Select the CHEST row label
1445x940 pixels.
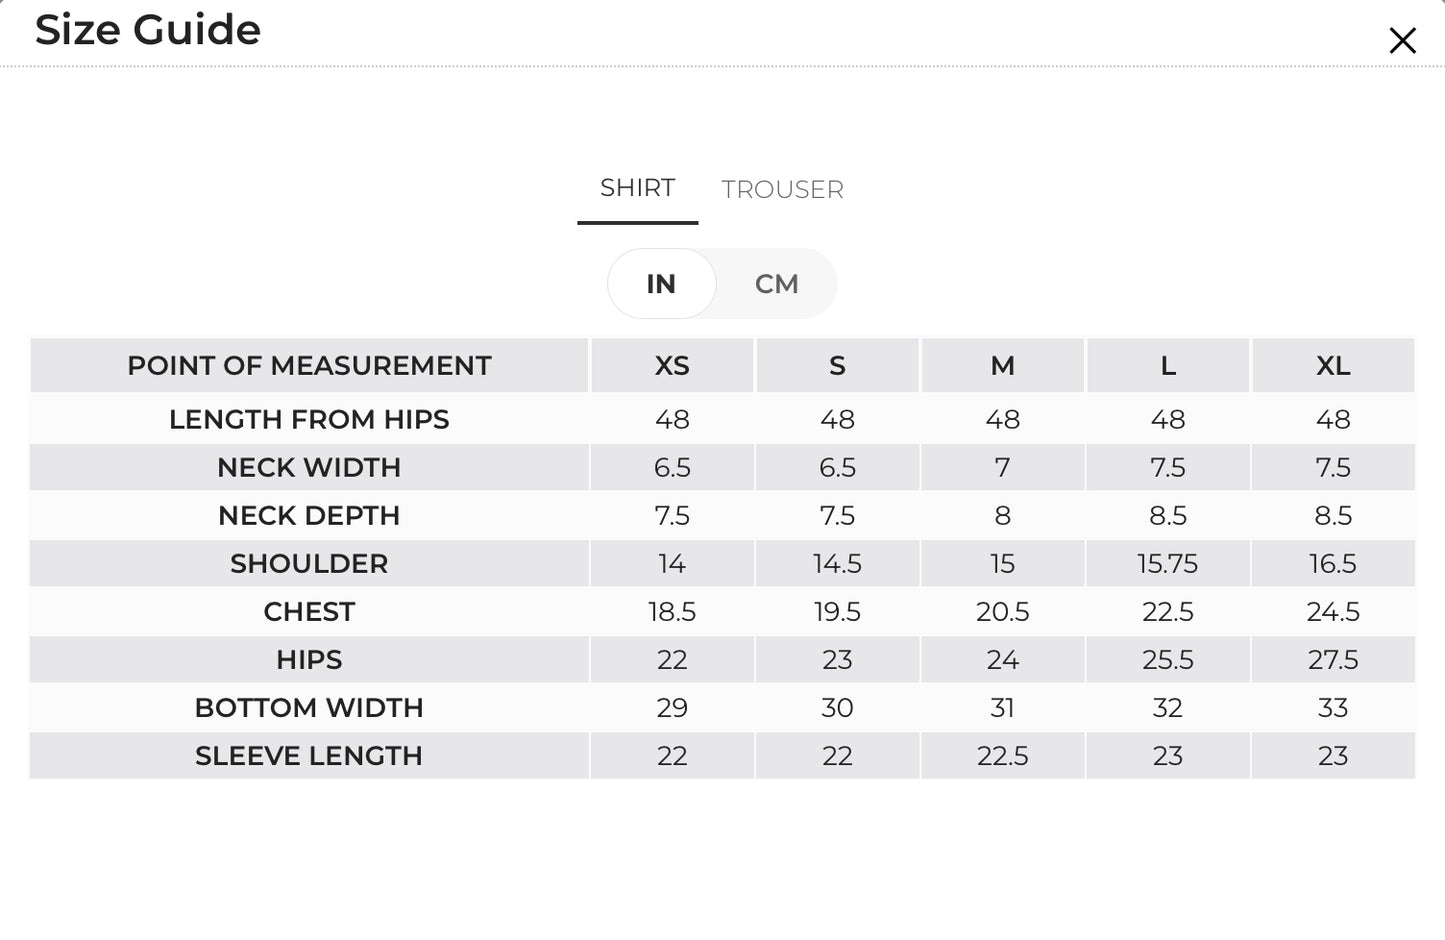309,612
